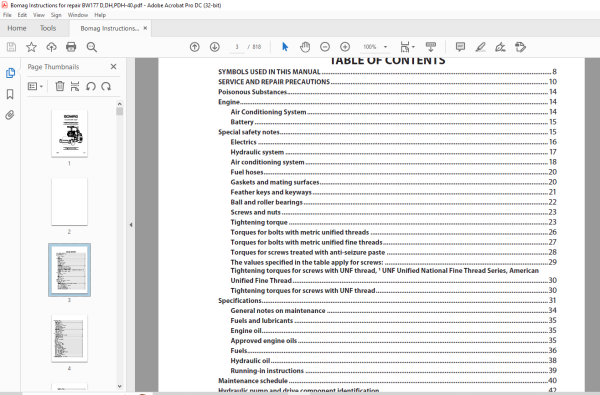The image size is (600, 395).
Task: Close the Page Thumbnails panel
Action: click(x=113, y=67)
